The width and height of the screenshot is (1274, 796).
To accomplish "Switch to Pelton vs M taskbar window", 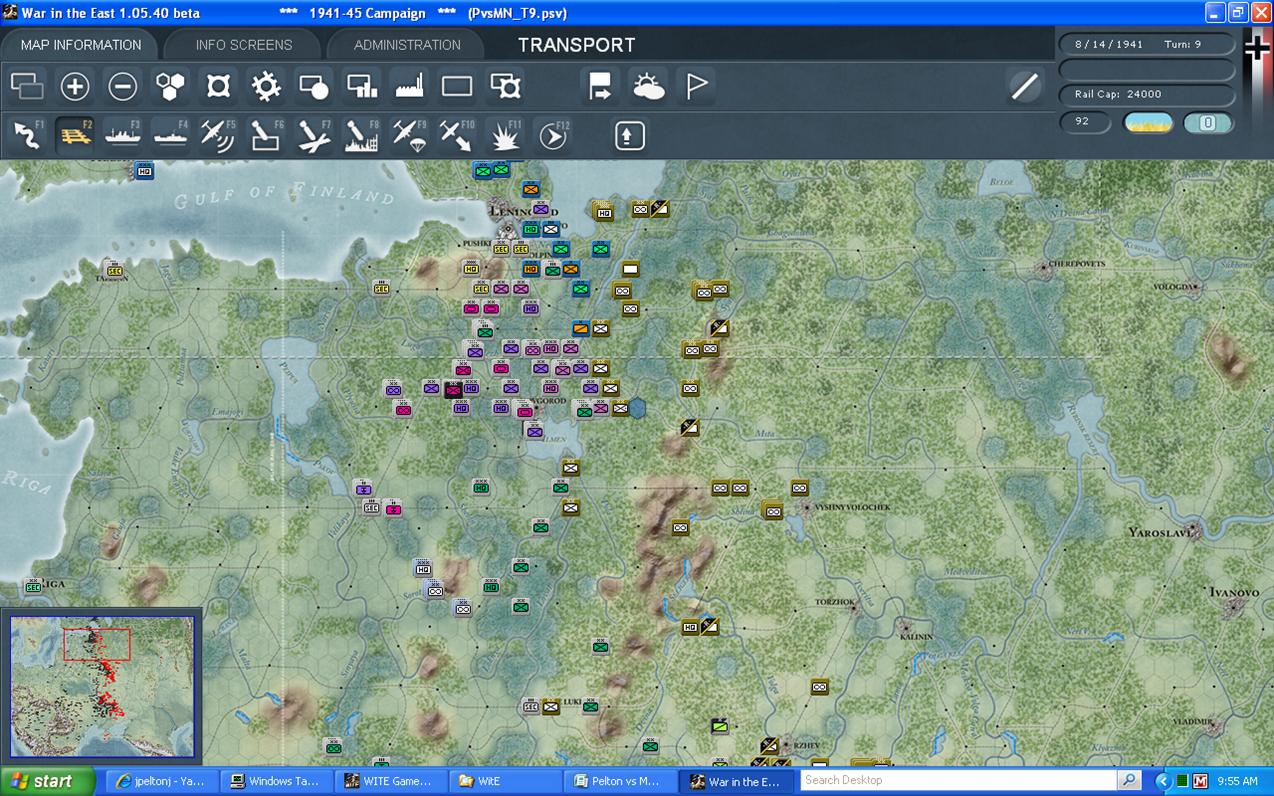I will (620, 781).
